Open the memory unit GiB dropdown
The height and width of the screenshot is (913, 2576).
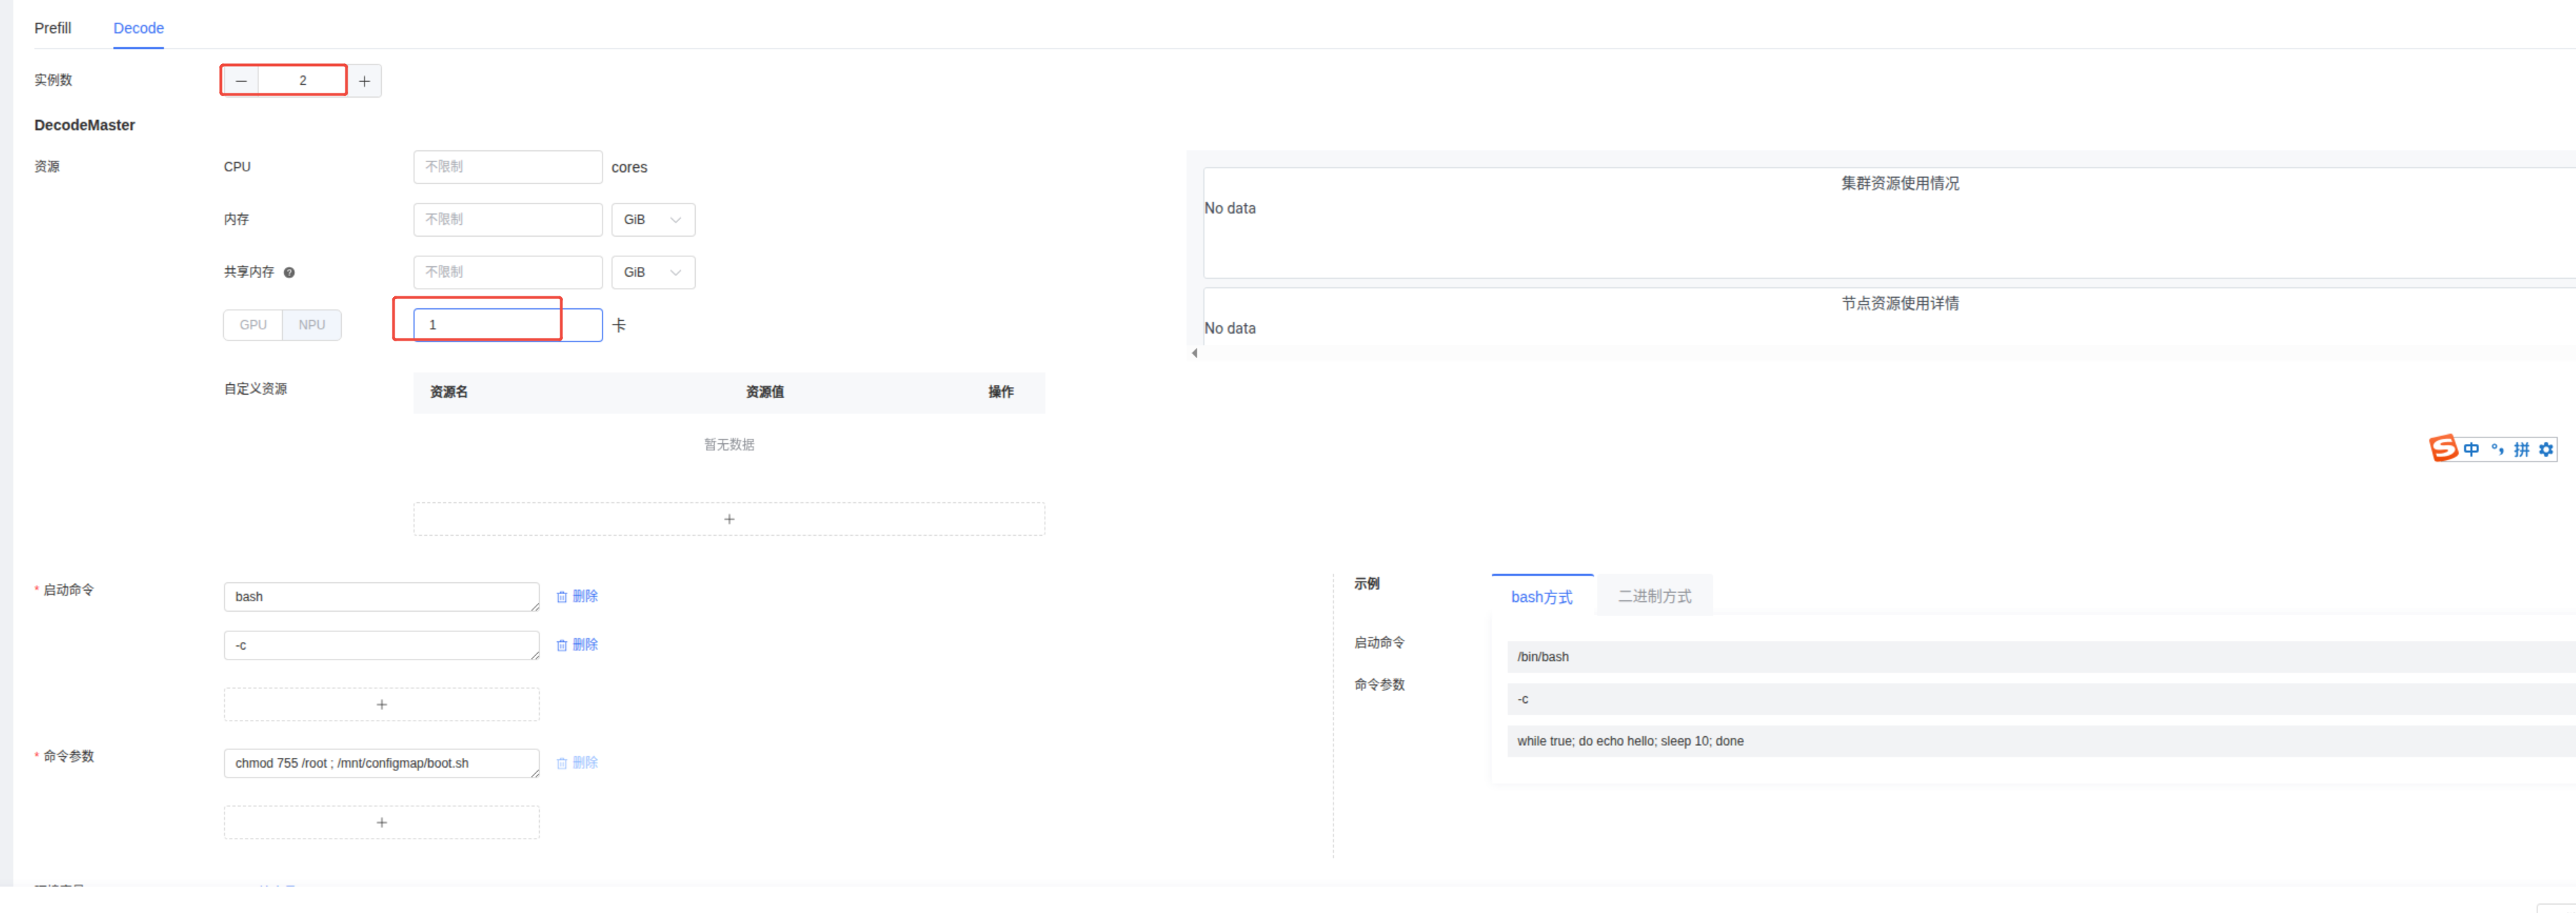tap(653, 220)
